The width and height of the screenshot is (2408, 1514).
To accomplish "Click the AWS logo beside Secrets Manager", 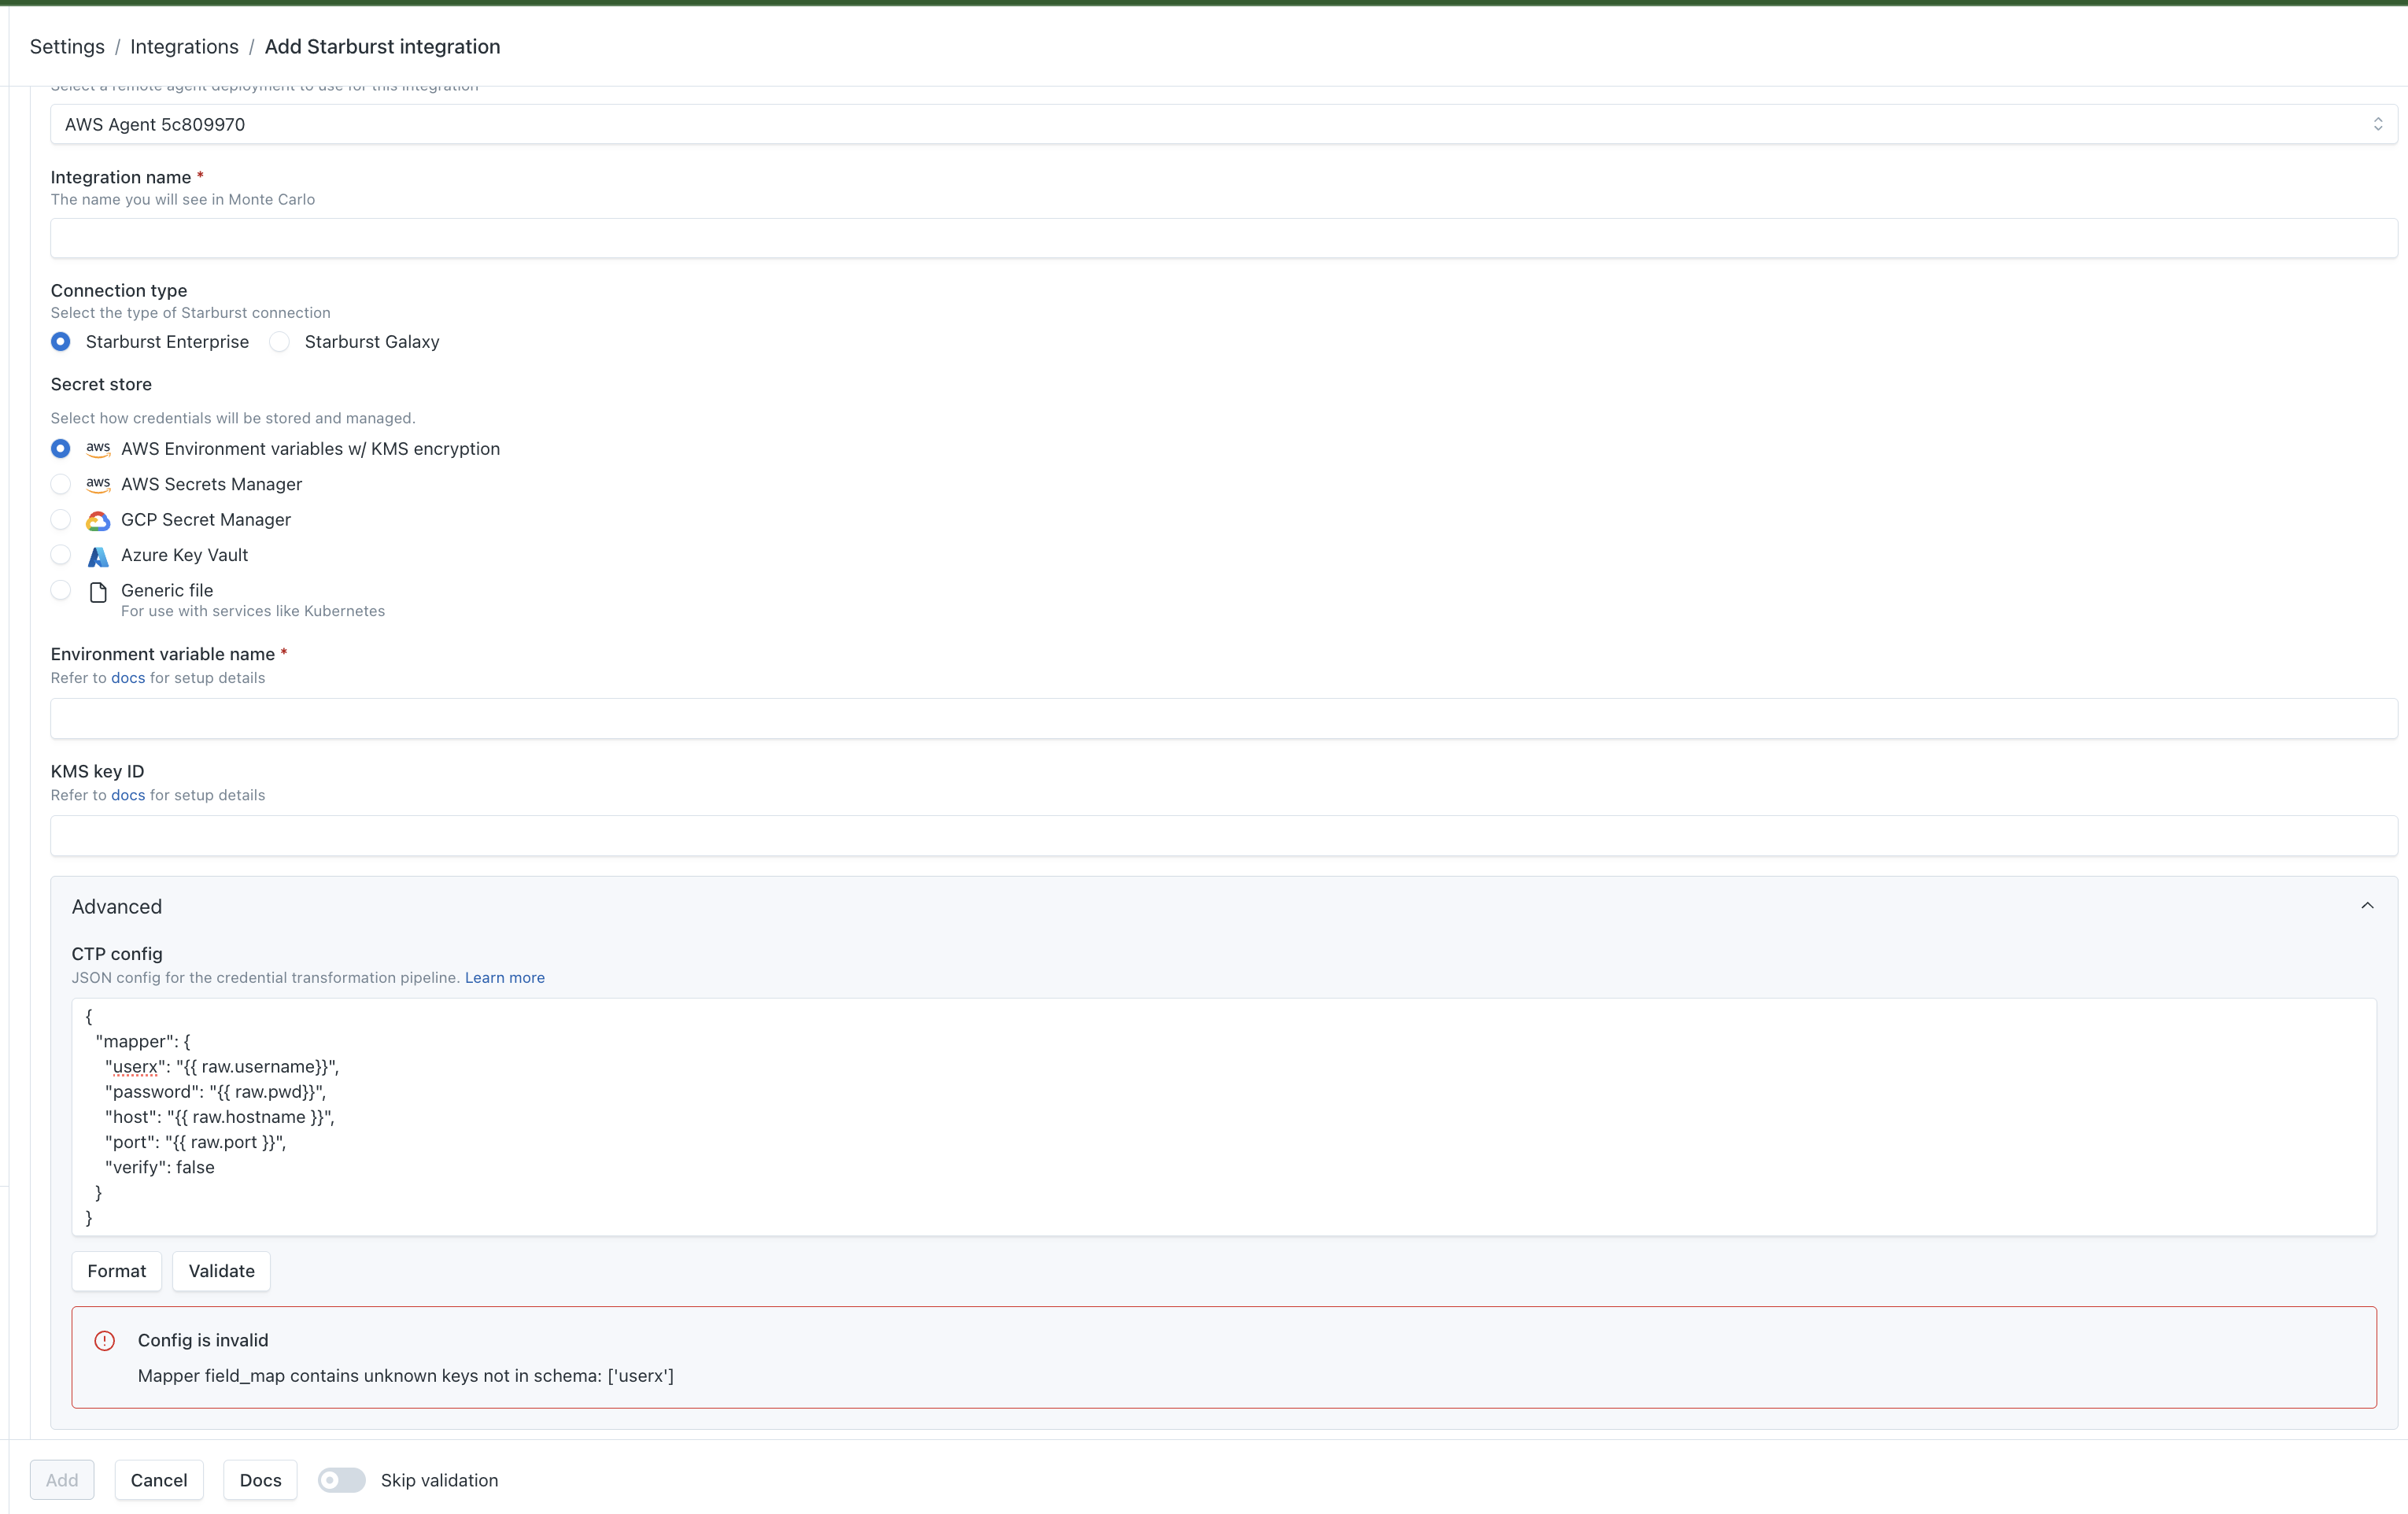I will (98, 484).
